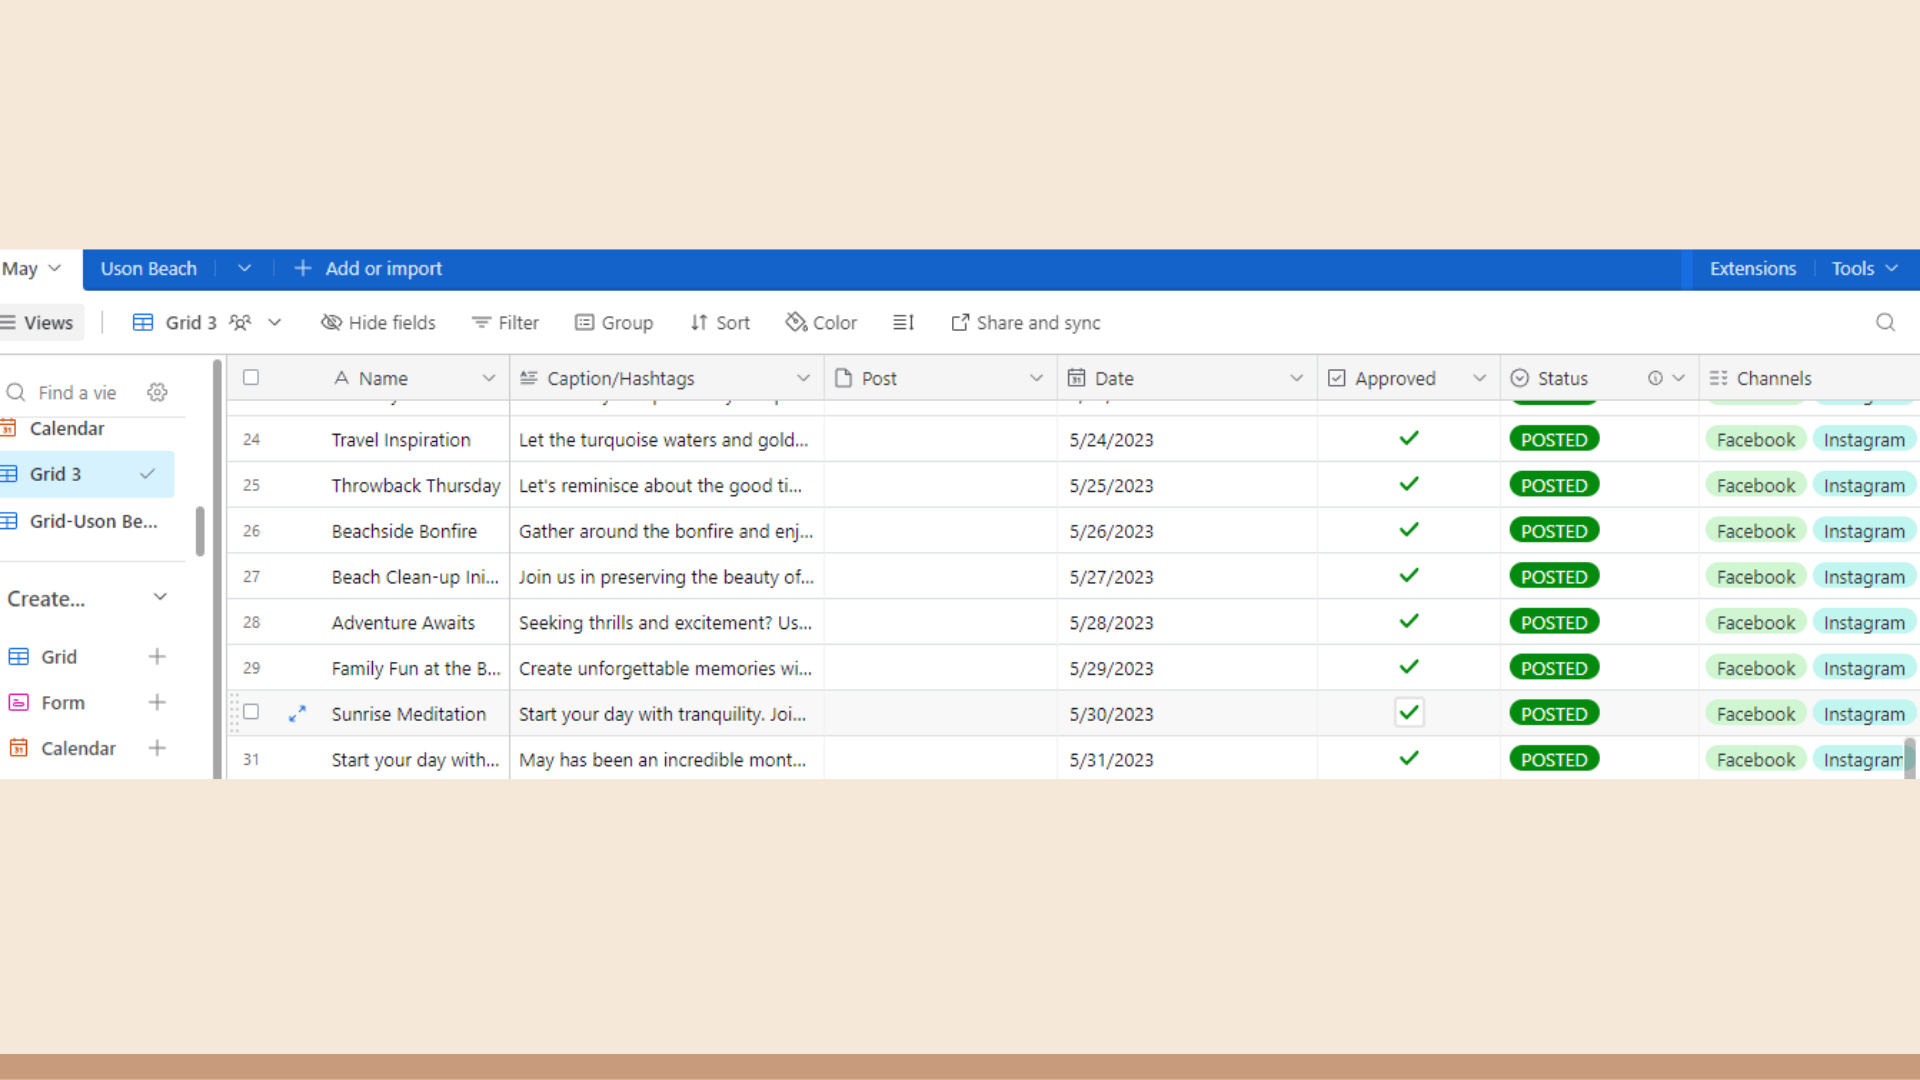
Task: Open the Uson Beach table tab
Action: click(x=149, y=268)
